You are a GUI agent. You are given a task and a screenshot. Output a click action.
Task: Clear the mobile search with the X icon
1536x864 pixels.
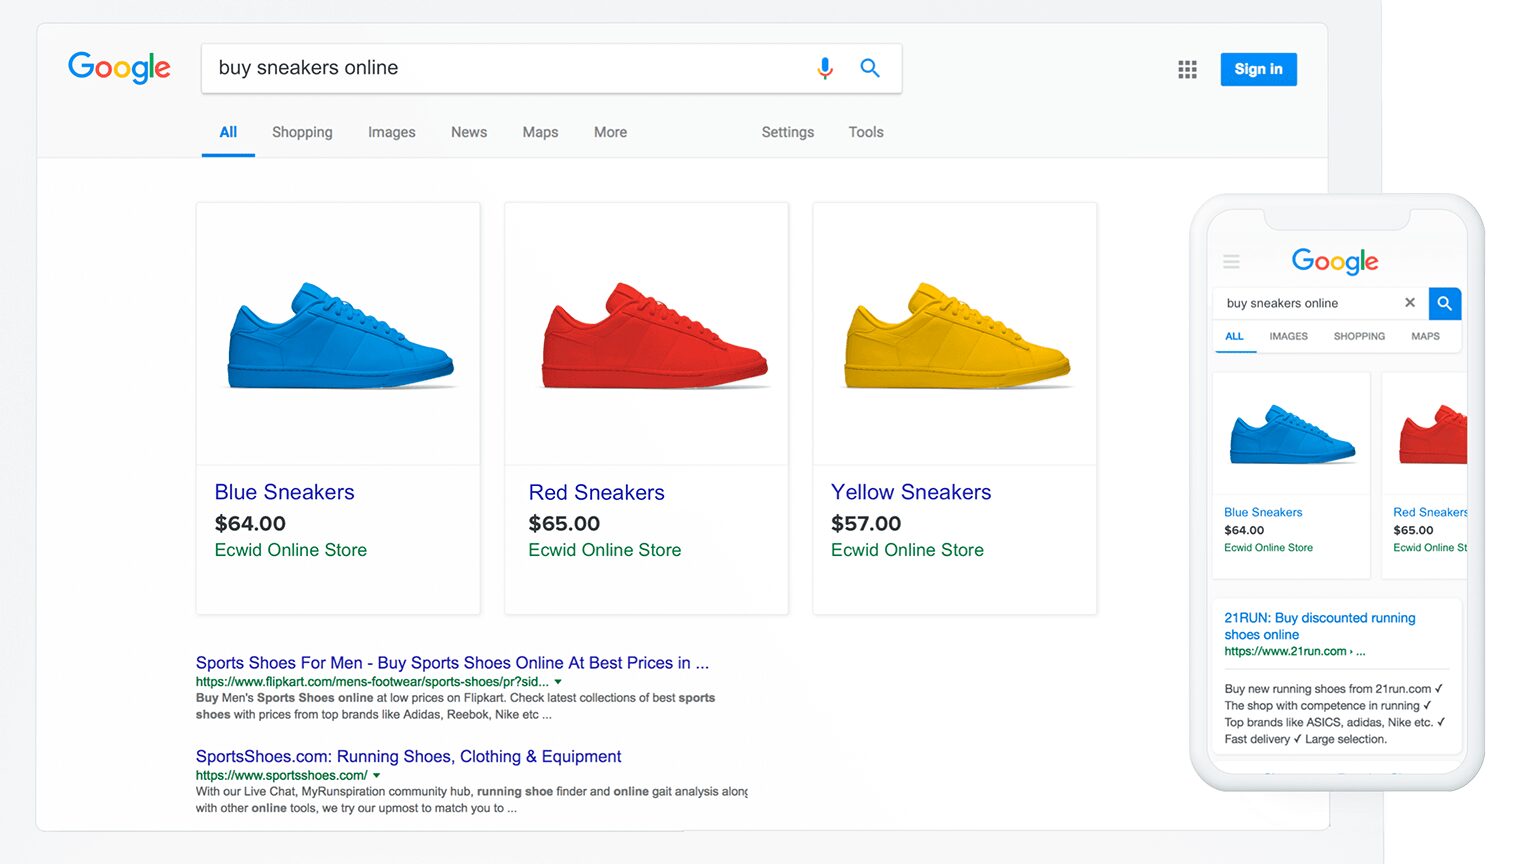click(x=1410, y=303)
